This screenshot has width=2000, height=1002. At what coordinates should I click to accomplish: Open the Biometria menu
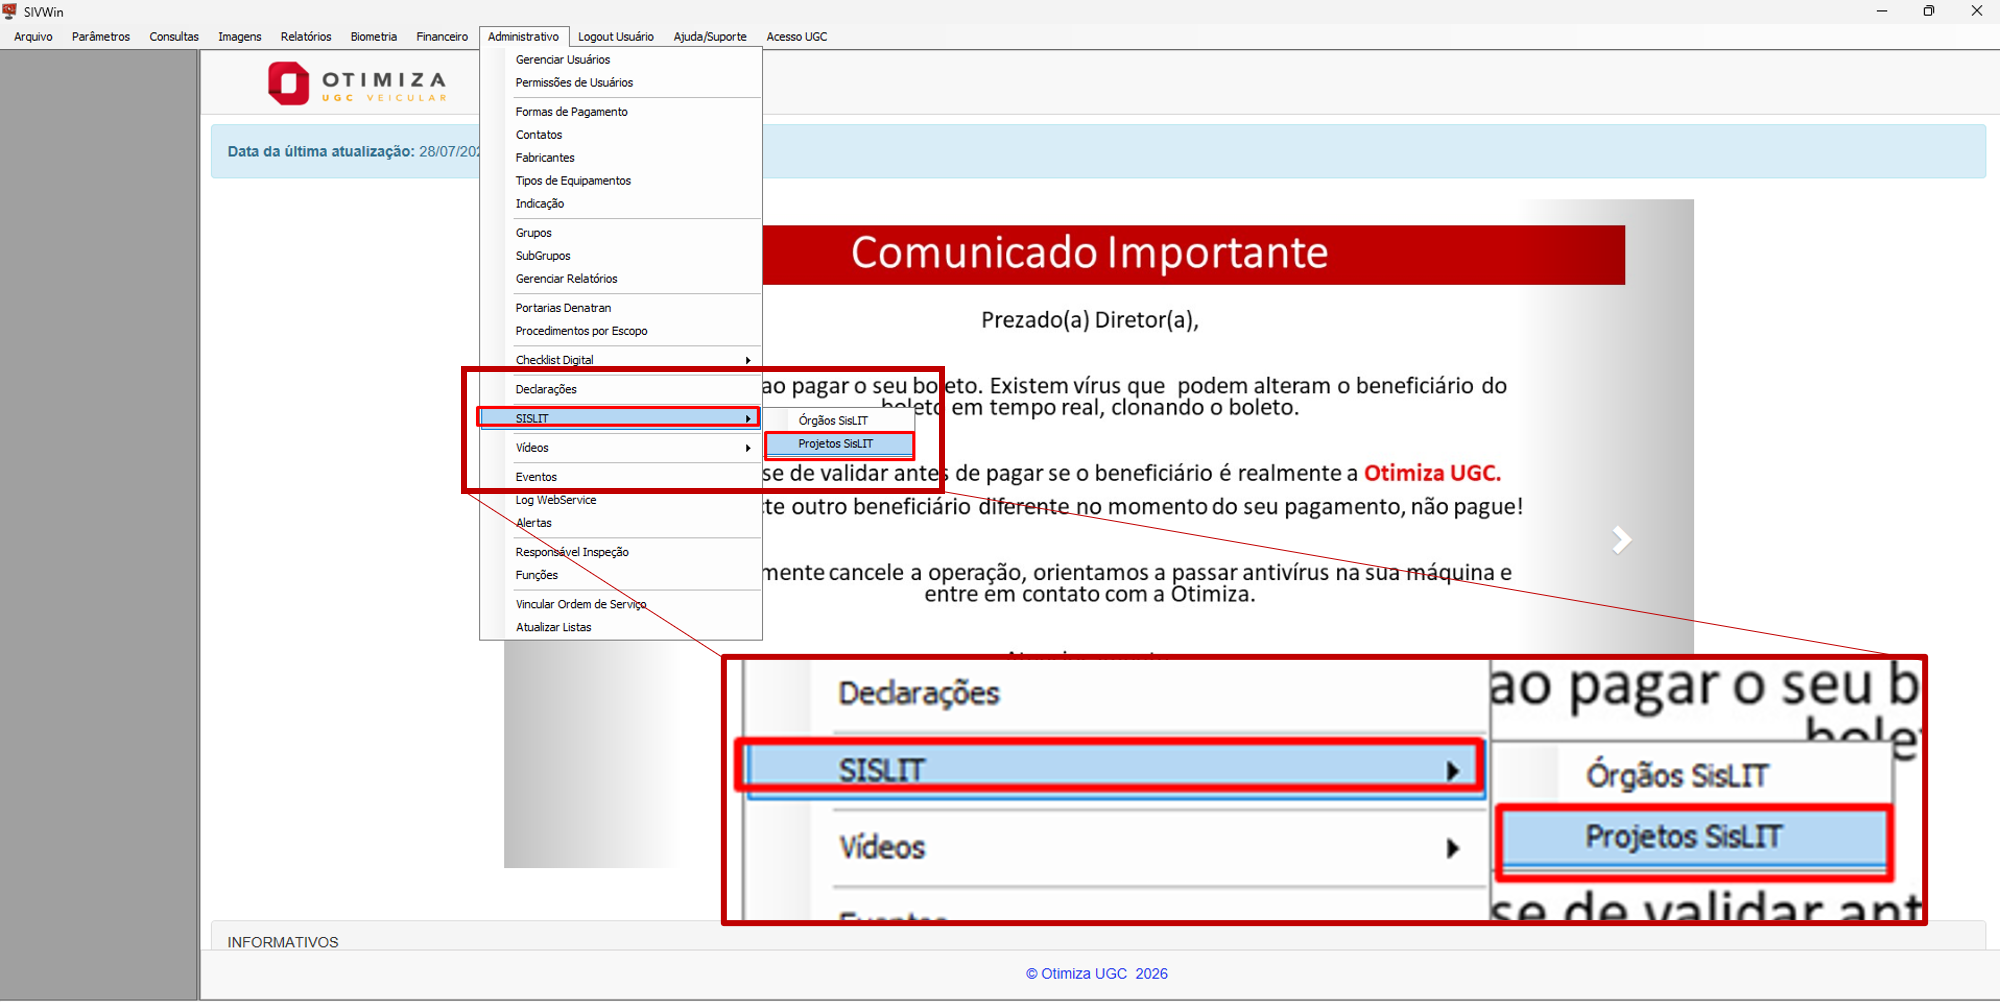tap(373, 37)
